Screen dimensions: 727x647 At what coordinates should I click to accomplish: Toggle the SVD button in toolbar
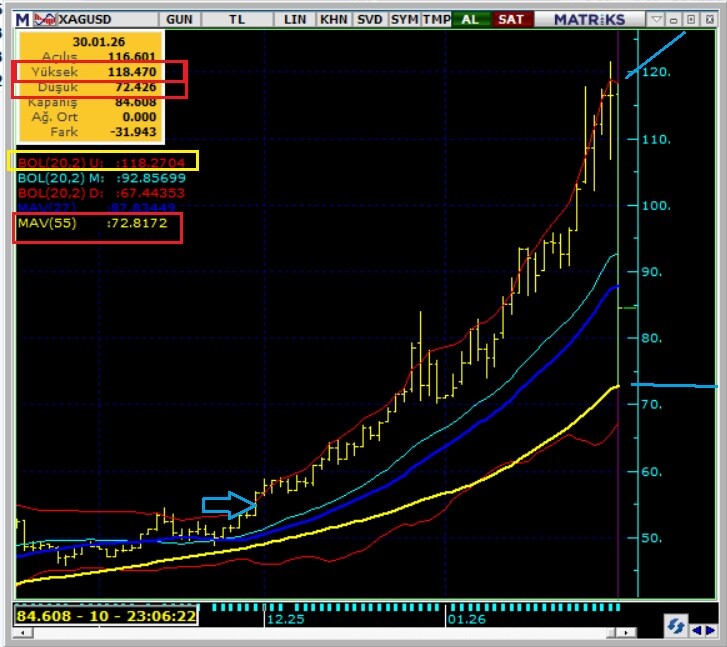pyautogui.click(x=369, y=19)
